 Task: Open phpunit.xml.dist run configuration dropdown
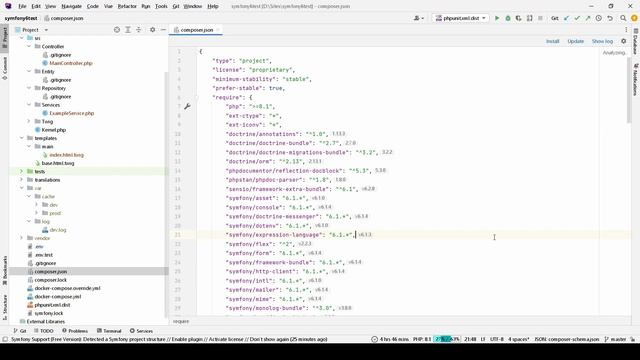click(461, 18)
